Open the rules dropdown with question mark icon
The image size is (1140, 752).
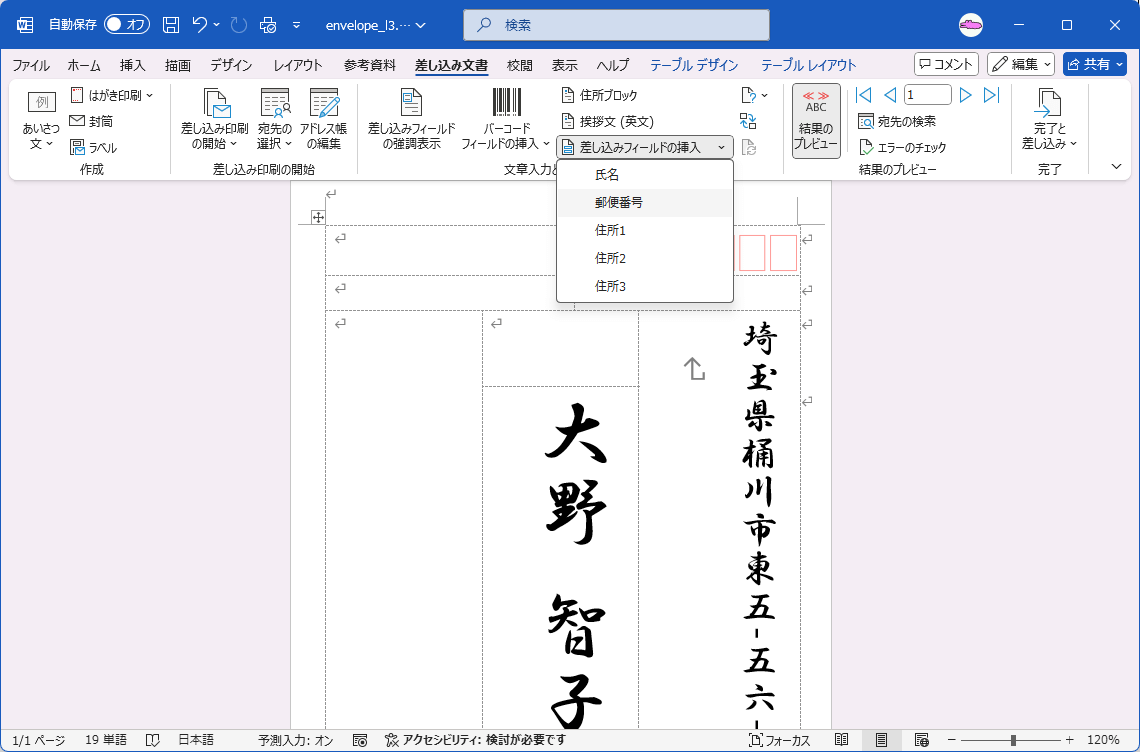tap(754, 95)
